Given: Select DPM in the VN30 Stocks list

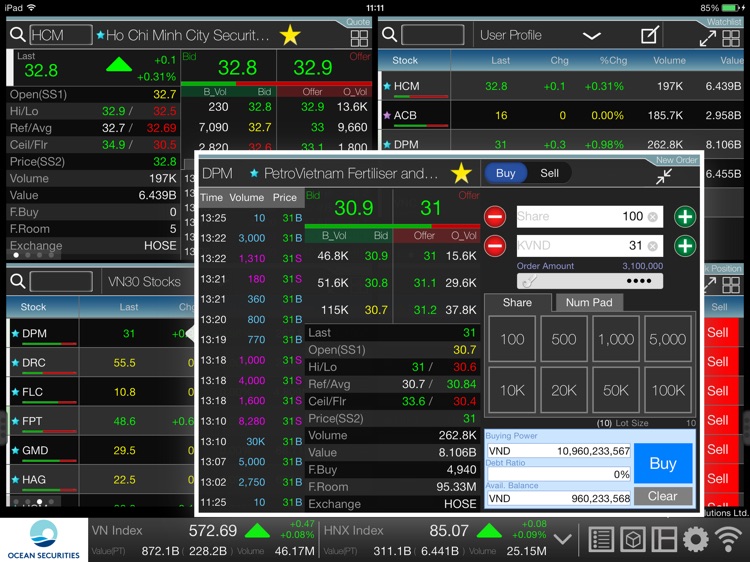Looking at the screenshot, I should click(101, 333).
